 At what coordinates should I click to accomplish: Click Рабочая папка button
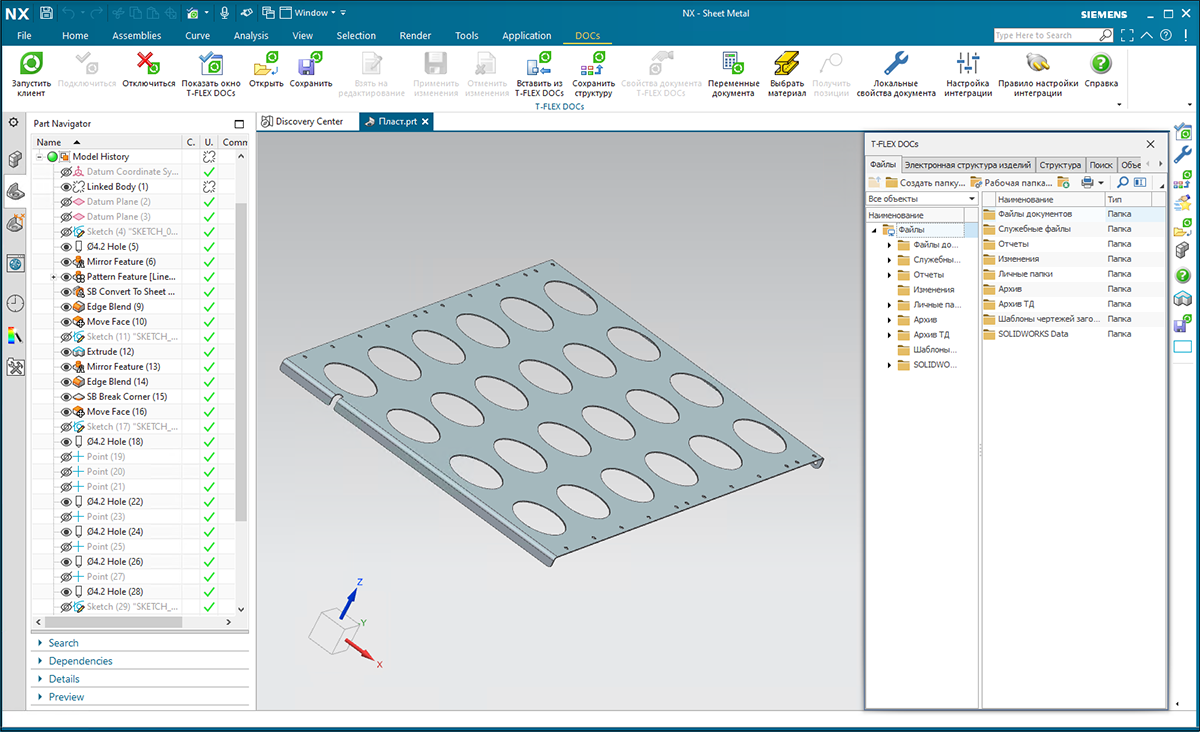point(1010,183)
